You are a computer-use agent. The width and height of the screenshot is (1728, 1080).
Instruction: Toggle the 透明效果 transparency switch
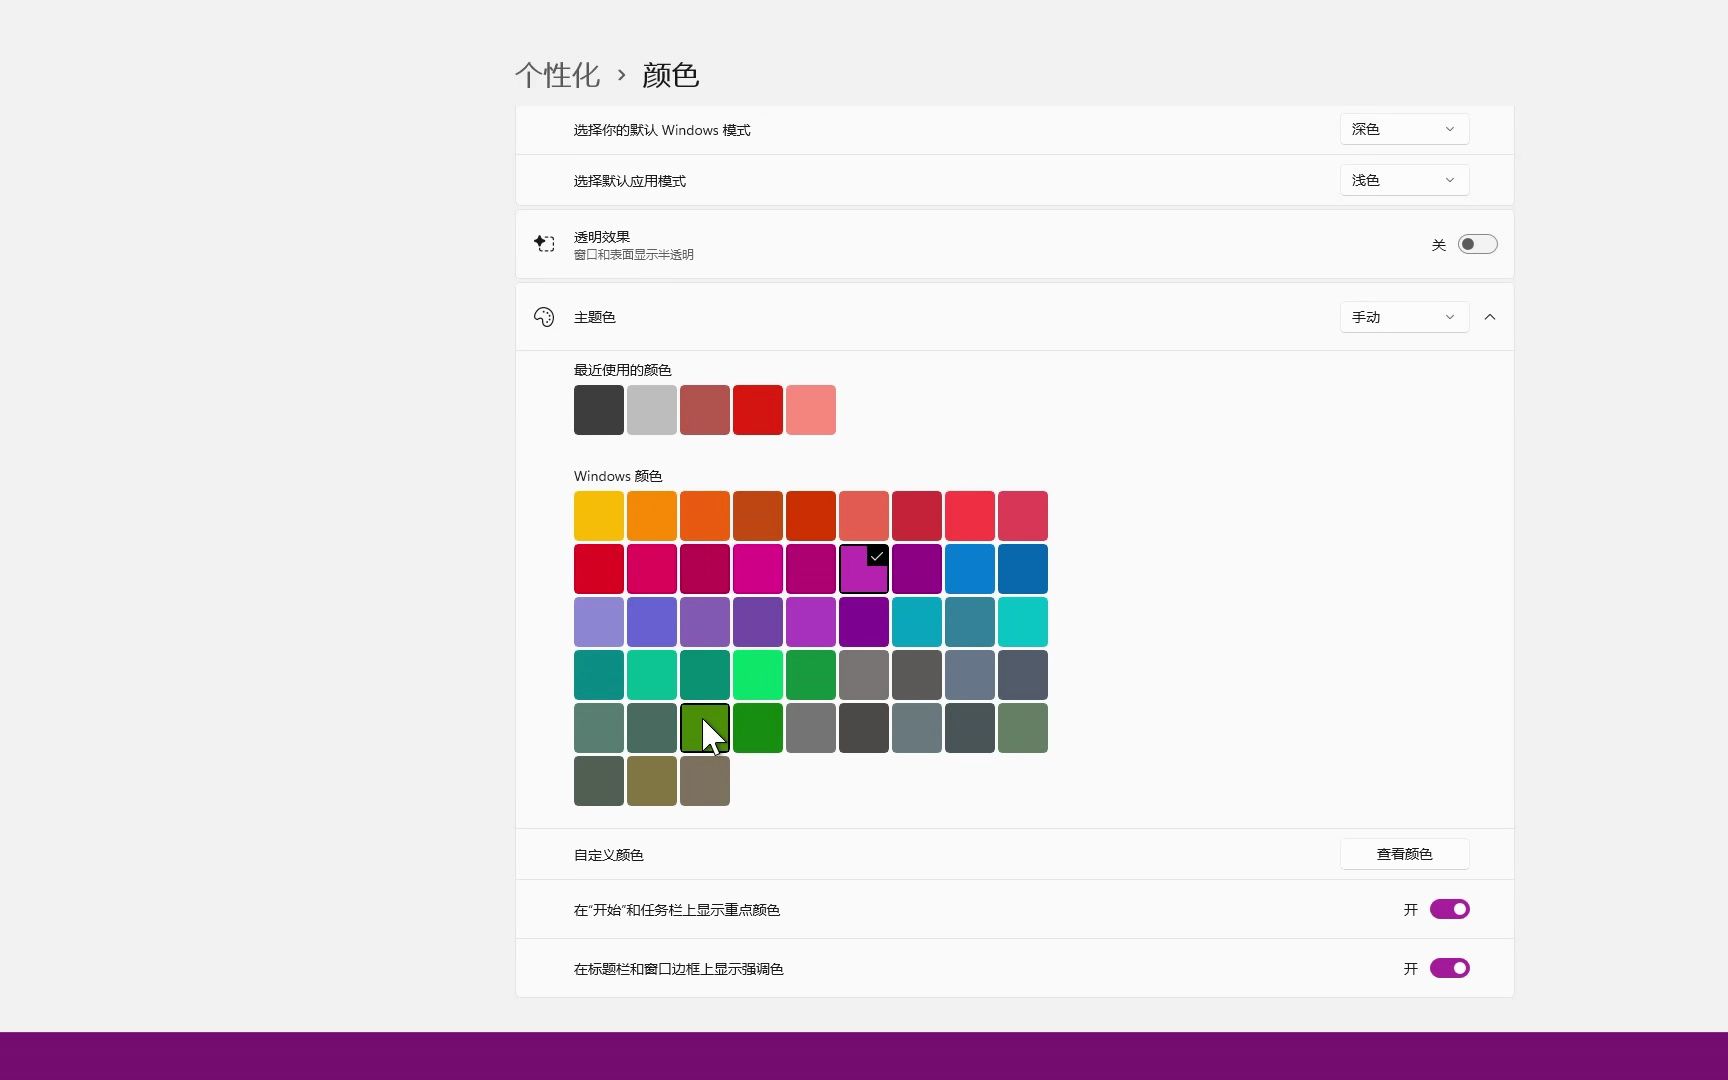pos(1477,244)
